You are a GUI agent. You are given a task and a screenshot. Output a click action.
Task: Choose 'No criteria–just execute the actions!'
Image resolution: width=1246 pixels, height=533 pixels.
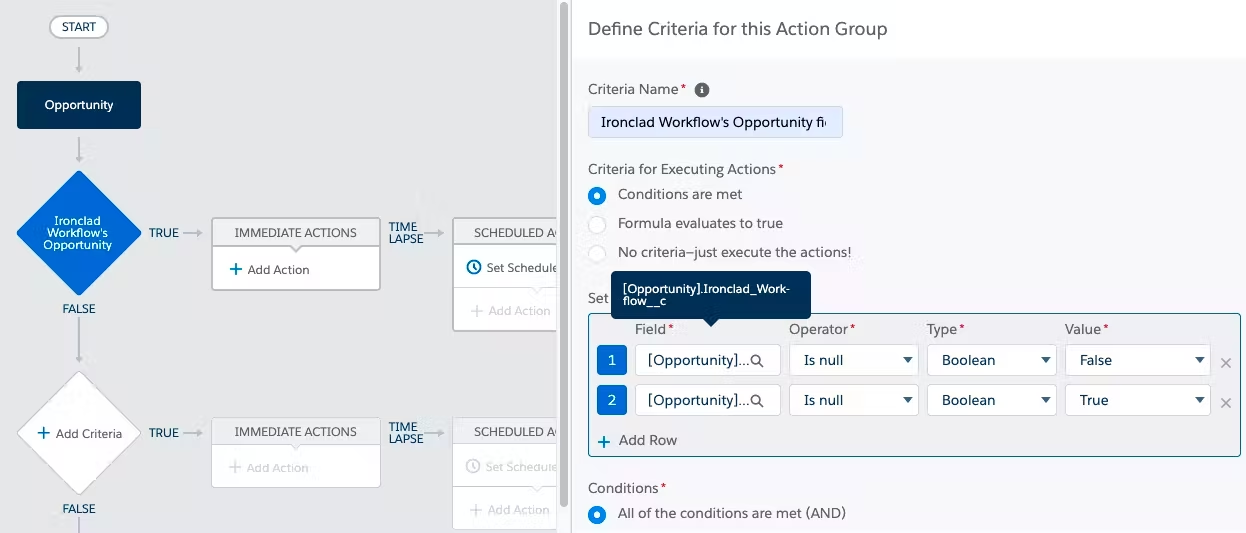[x=597, y=253]
